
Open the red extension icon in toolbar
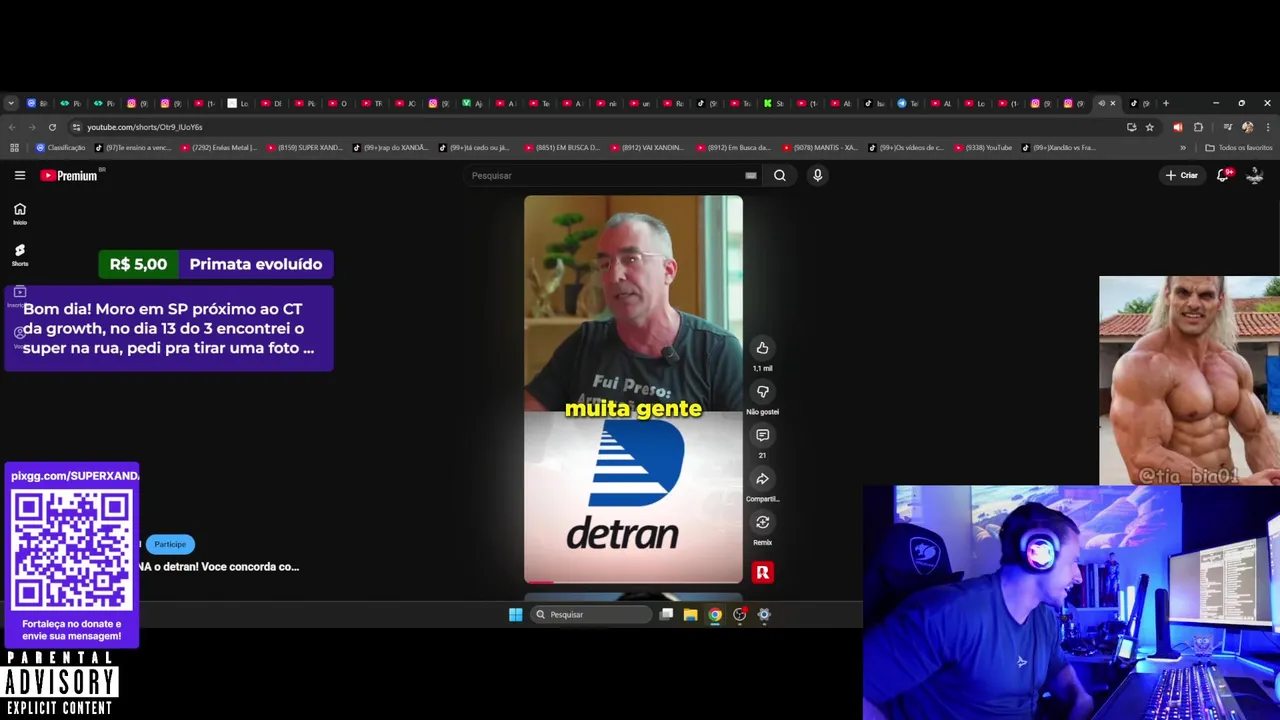coord(1177,127)
